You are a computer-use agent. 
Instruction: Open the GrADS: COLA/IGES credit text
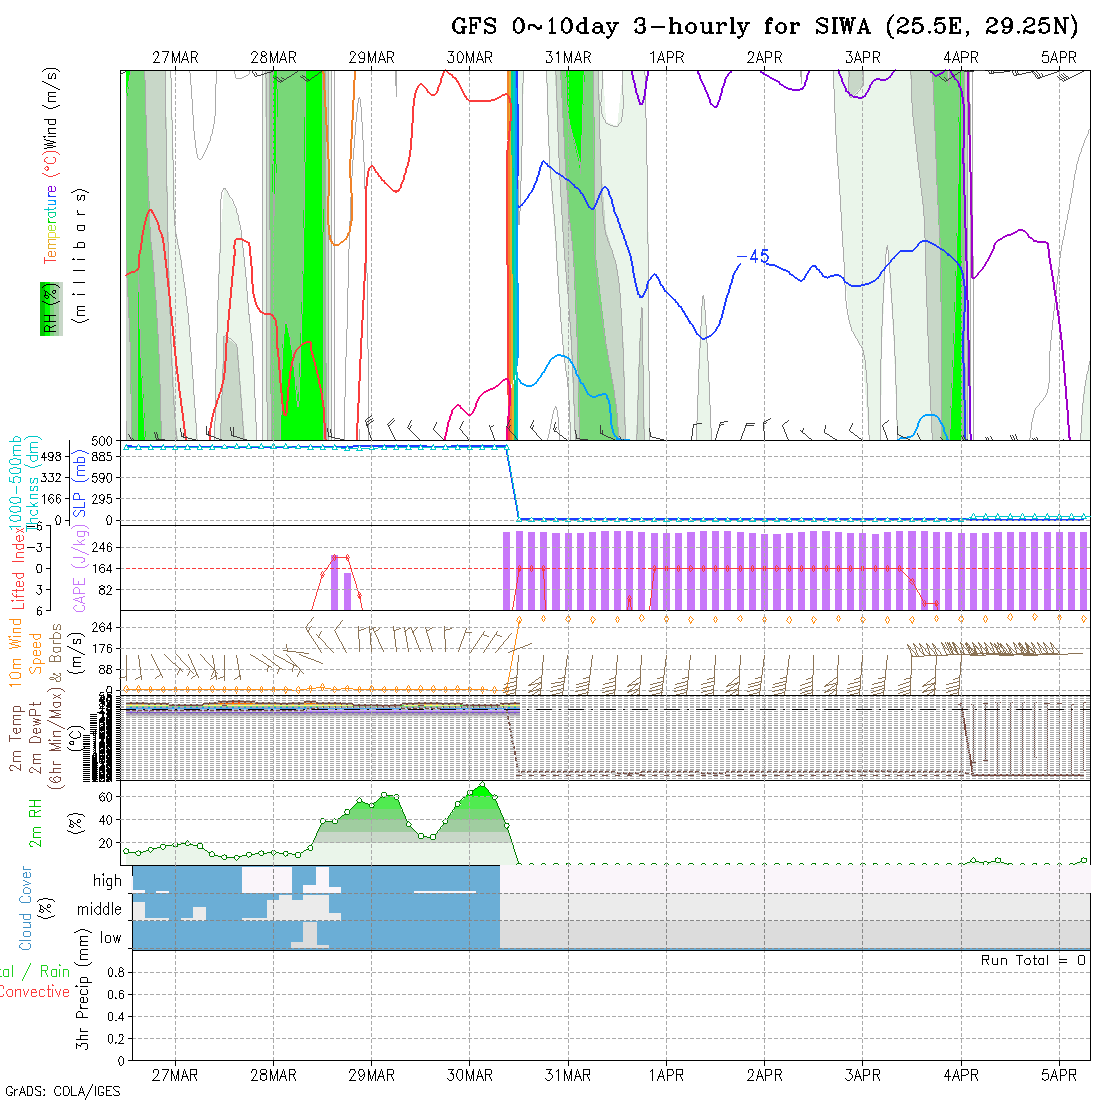62,1091
